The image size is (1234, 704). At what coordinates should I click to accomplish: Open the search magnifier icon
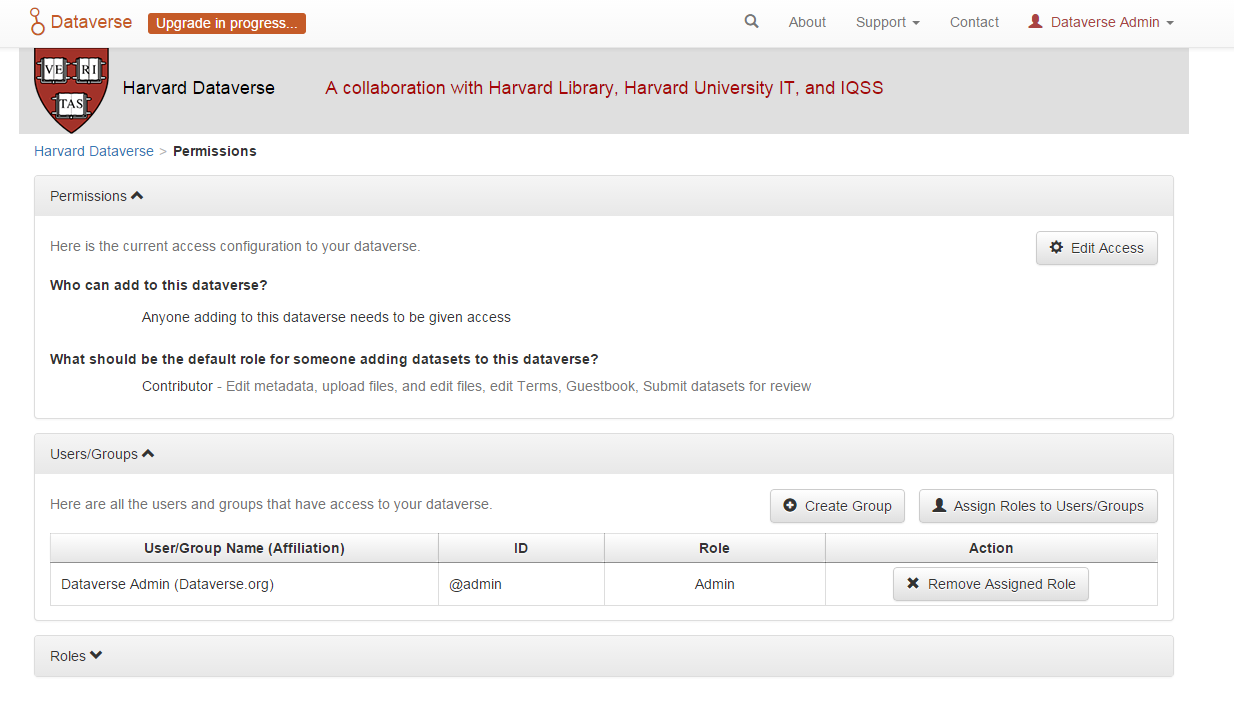[x=751, y=21]
